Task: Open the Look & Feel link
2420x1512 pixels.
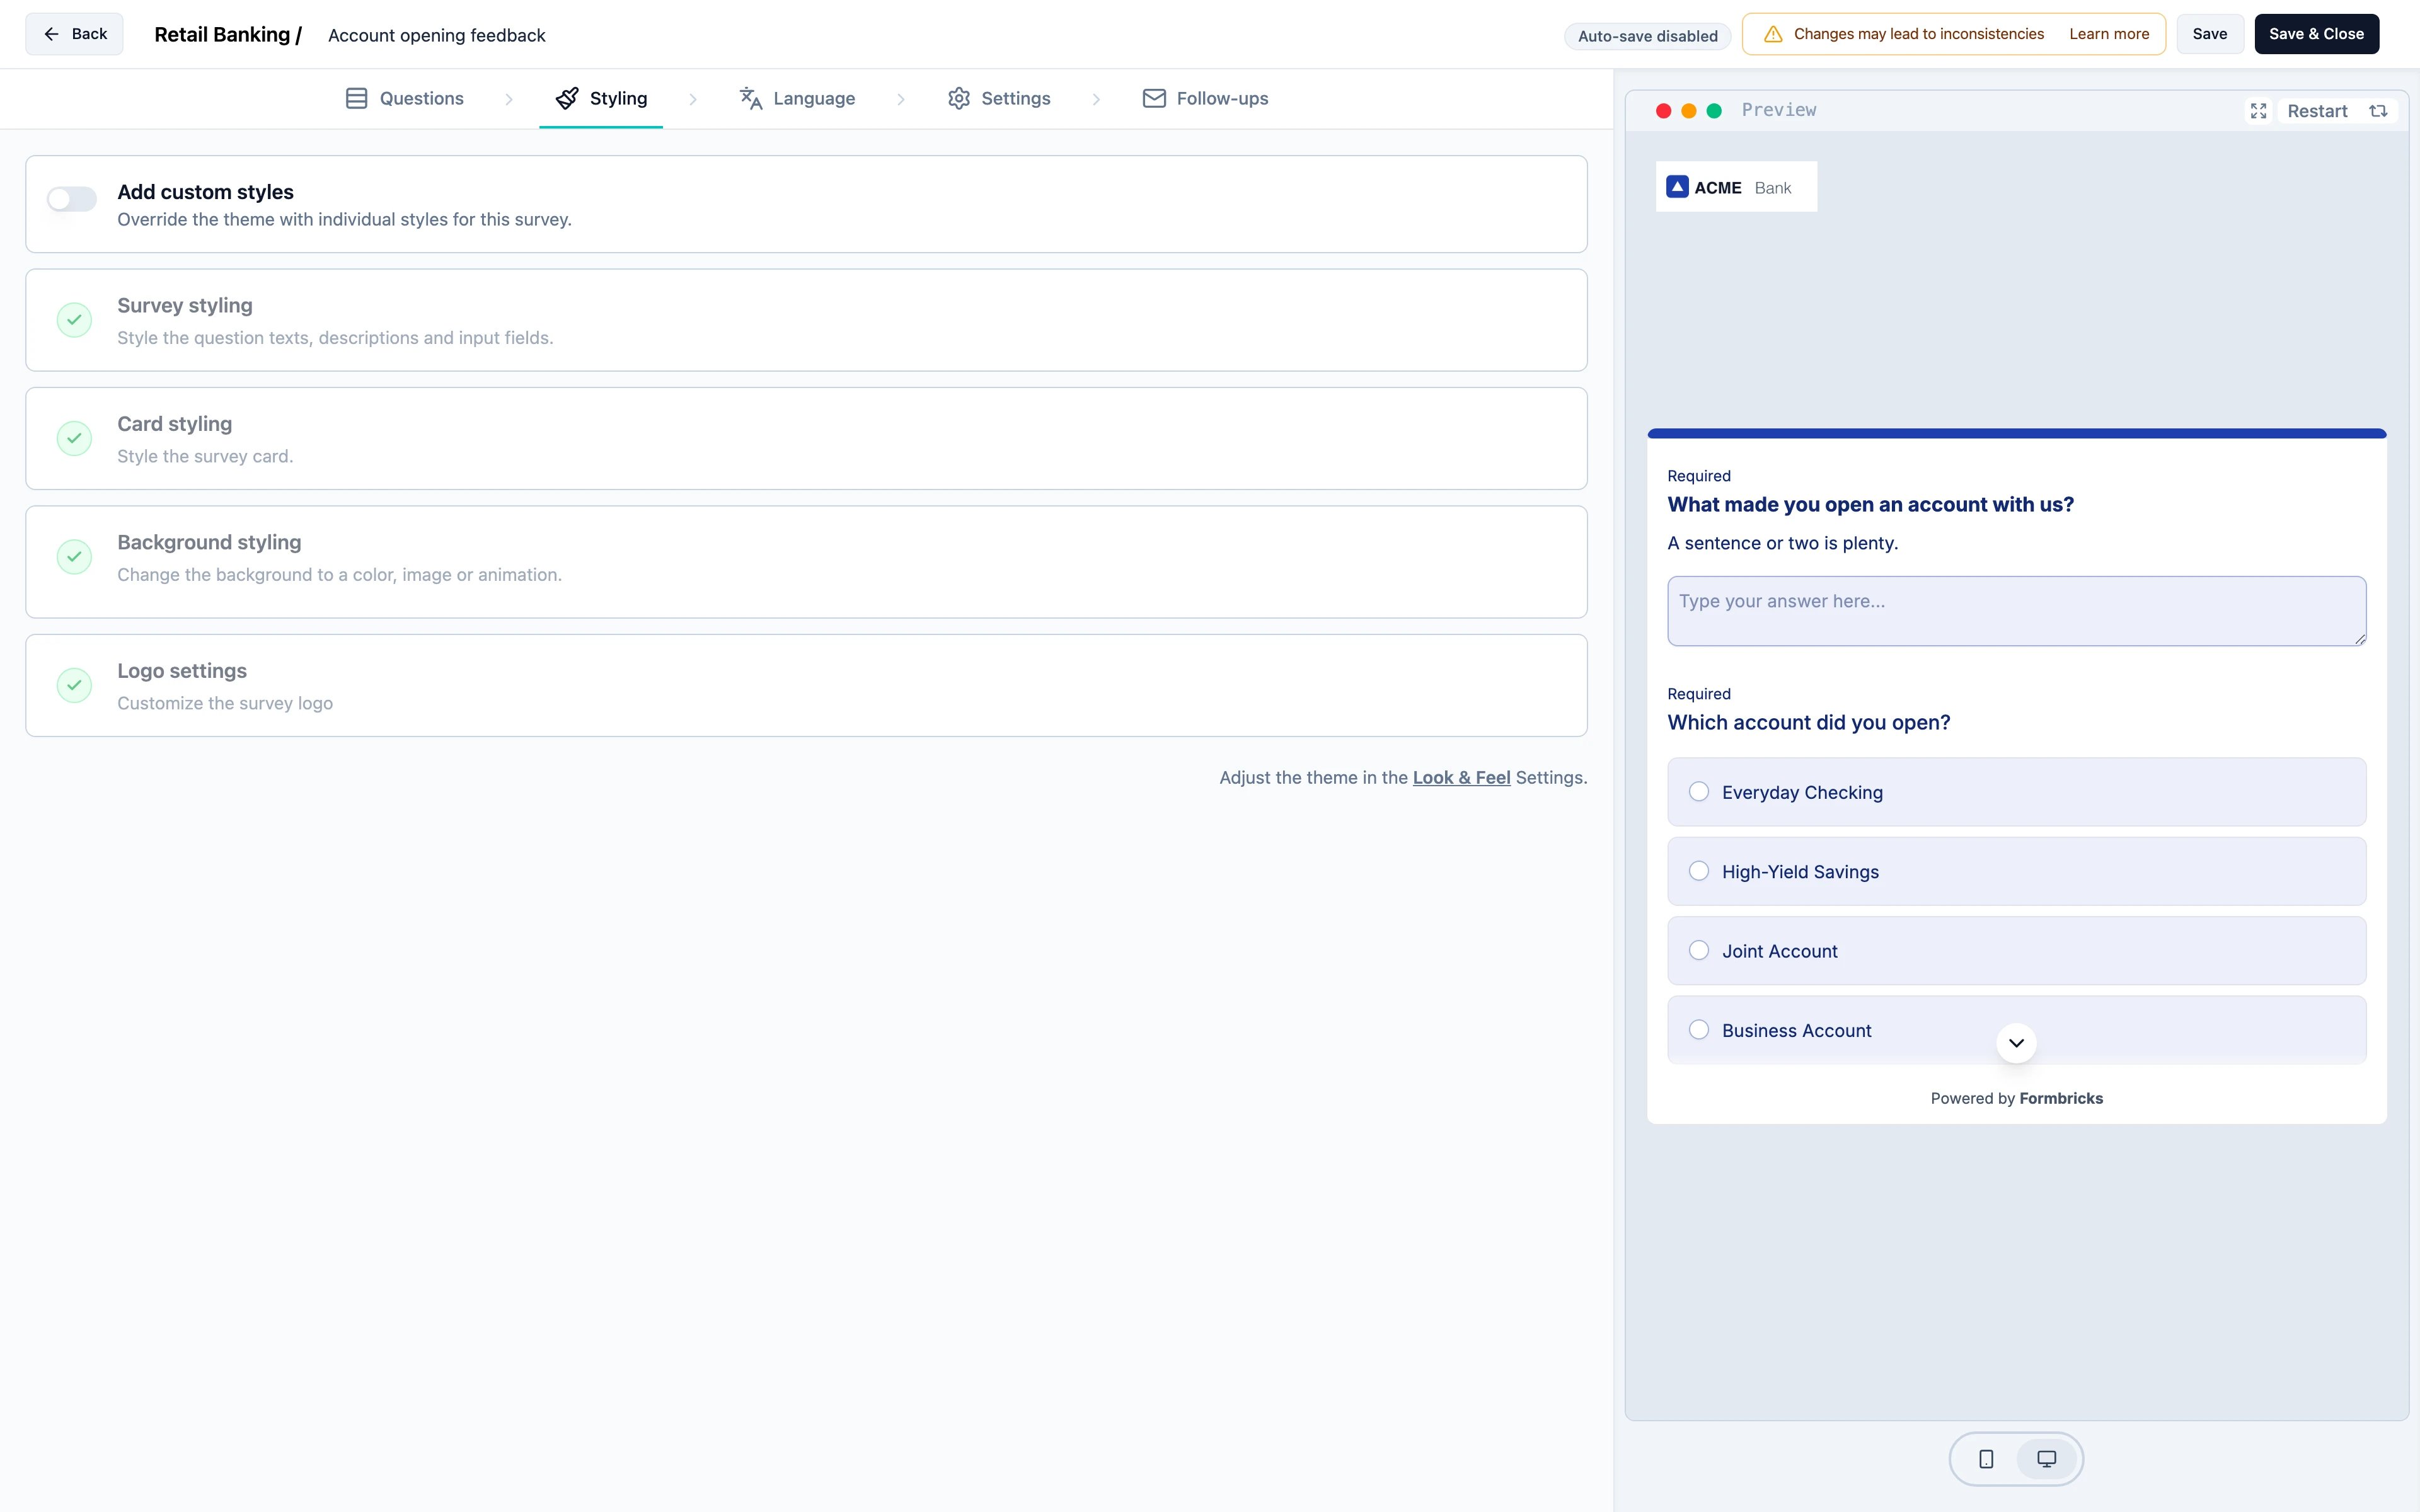Action: tap(1461, 777)
